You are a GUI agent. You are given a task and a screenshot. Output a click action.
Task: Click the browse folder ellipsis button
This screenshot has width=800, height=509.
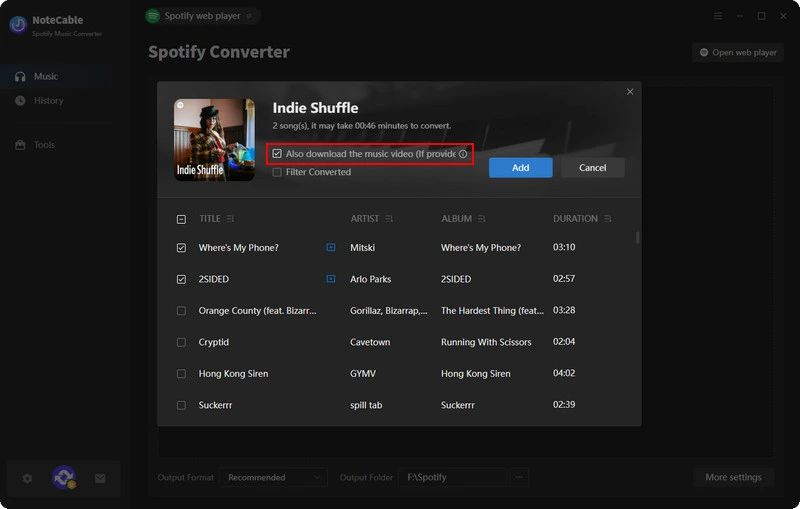click(x=519, y=477)
